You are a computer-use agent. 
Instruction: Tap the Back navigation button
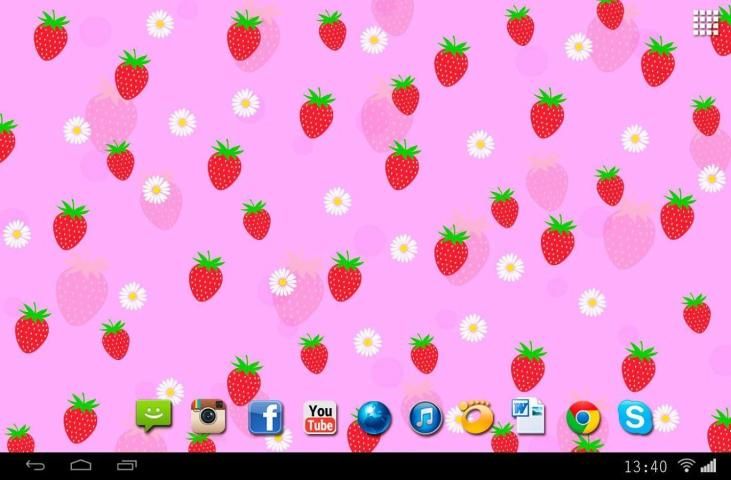pyautogui.click(x=36, y=466)
